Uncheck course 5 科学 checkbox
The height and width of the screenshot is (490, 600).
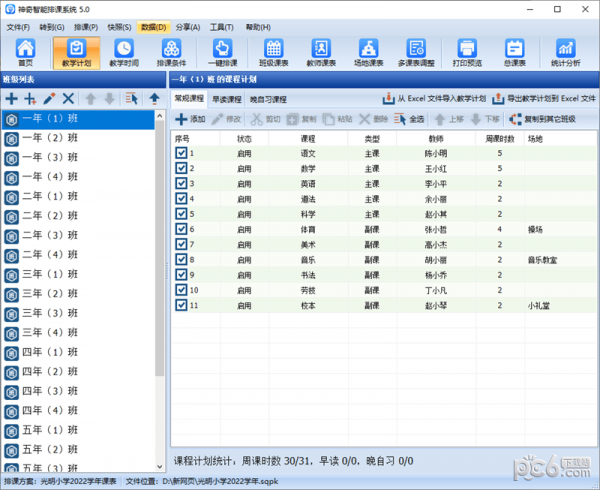pyautogui.click(x=181, y=214)
